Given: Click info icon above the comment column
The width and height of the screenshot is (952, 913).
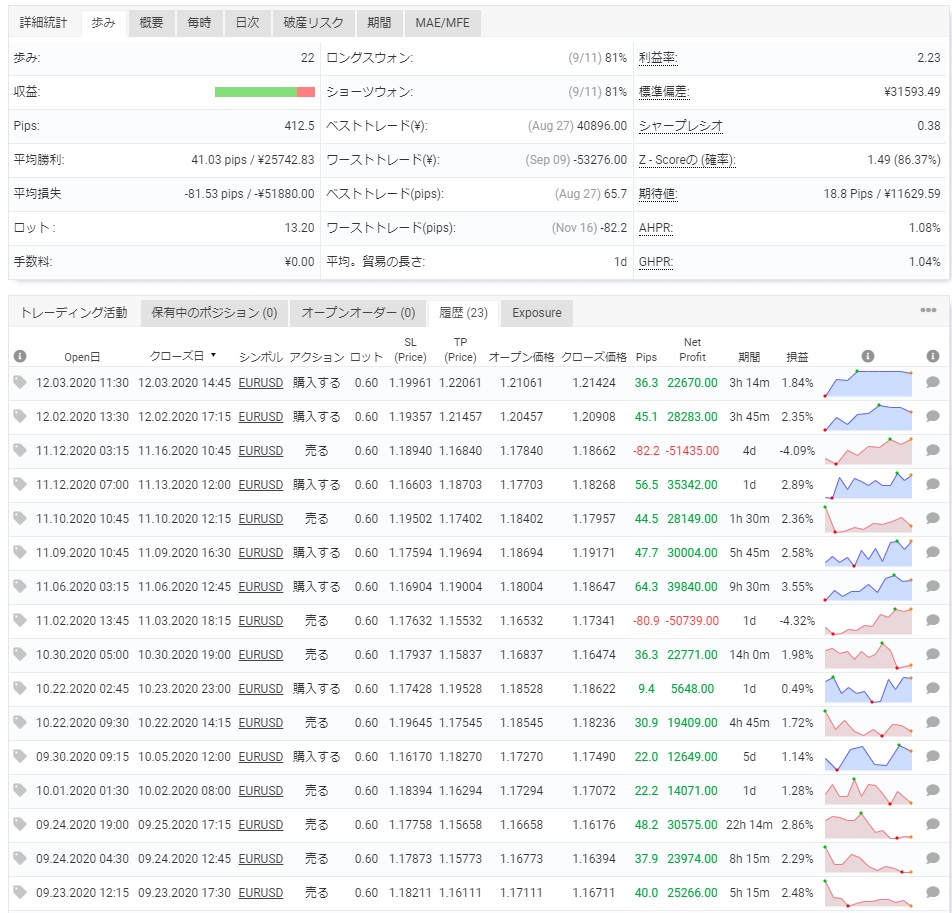Looking at the screenshot, I should click(x=933, y=356).
